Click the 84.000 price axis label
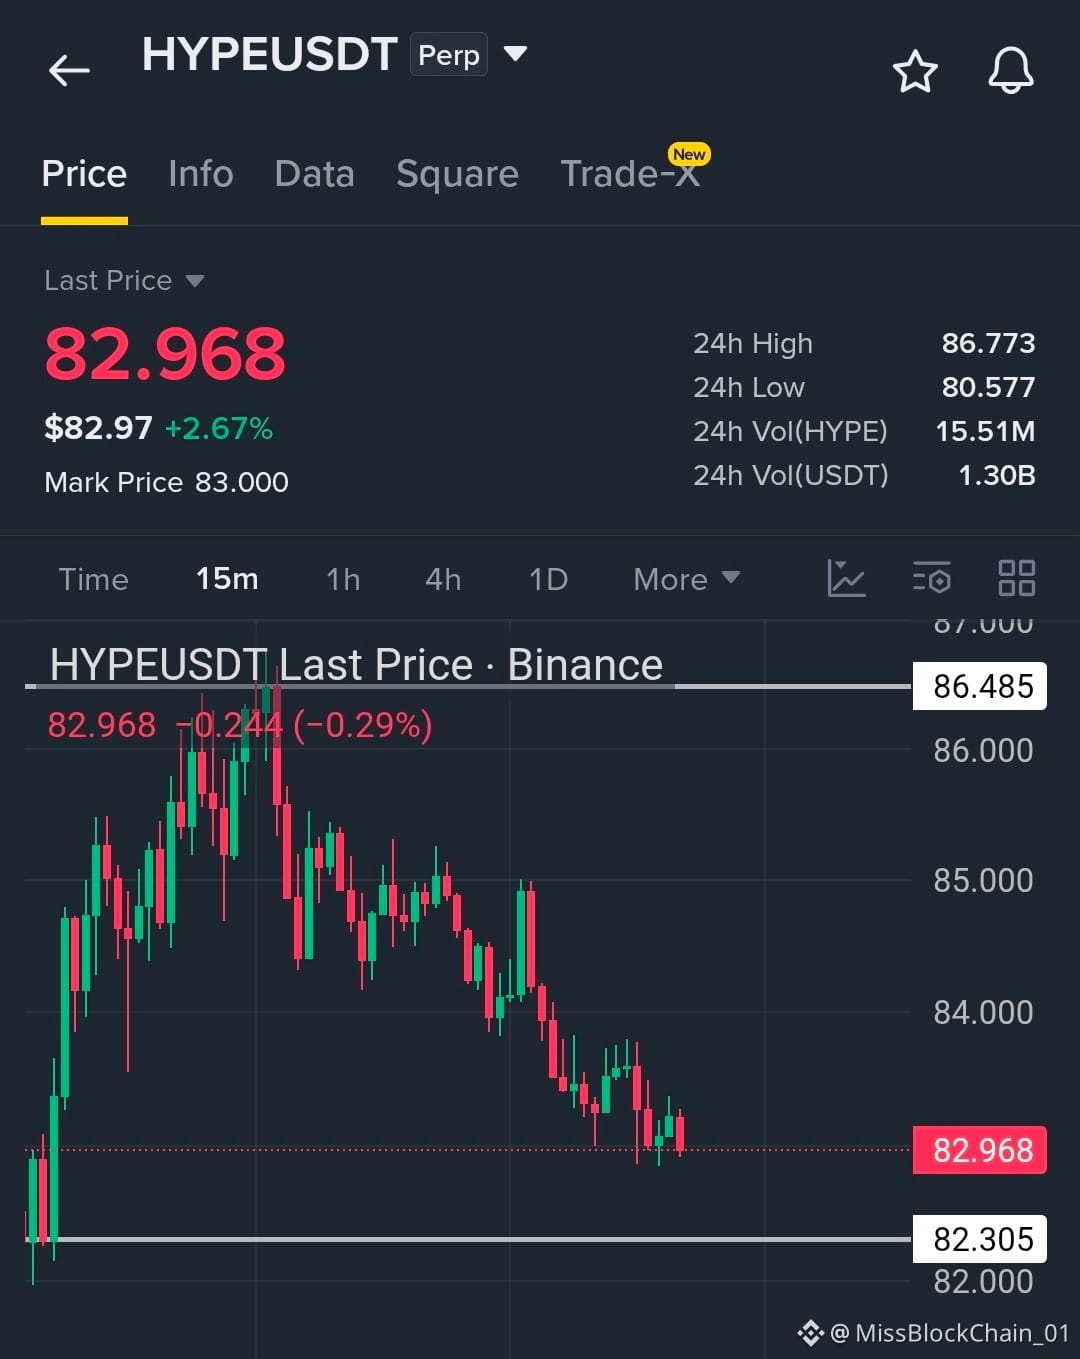The image size is (1080, 1359). pos(983,1013)
